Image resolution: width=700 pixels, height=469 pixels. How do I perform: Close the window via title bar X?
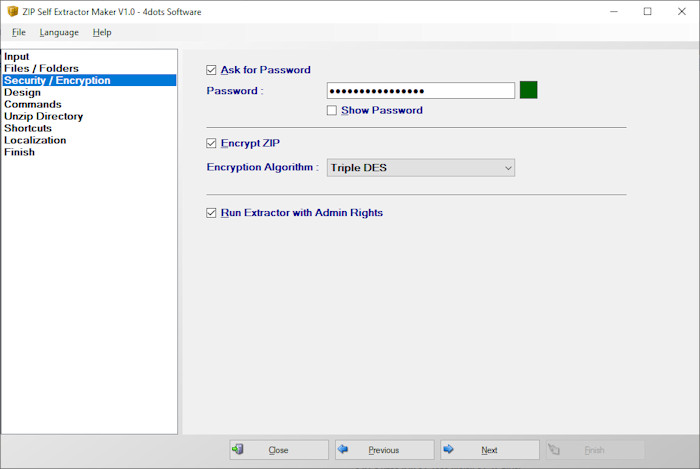click(682, 12)
